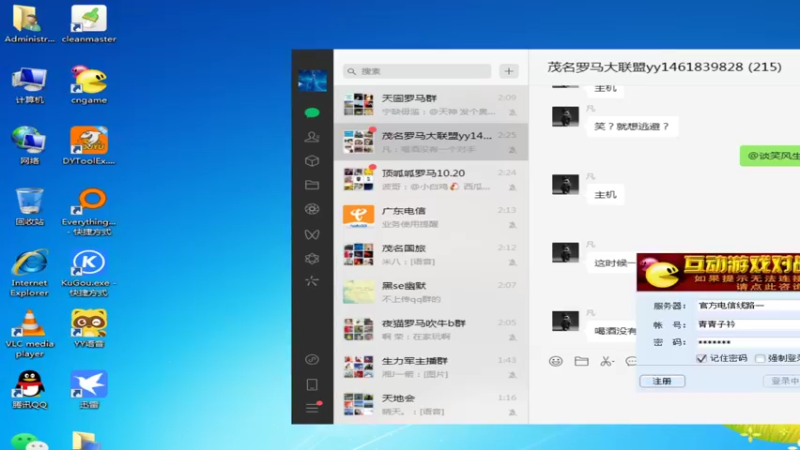
Task: Select the VLC media player desktop icon
Action: coord(29,334)
